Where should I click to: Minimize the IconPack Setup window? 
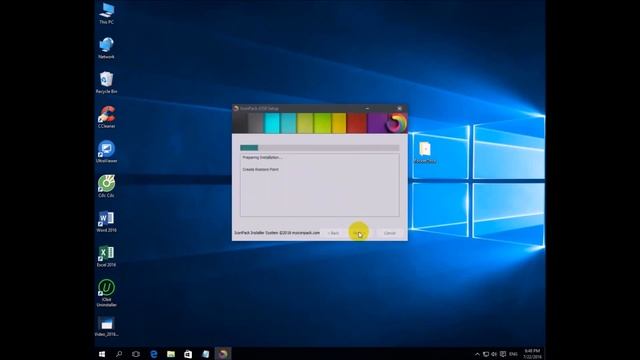367,108
